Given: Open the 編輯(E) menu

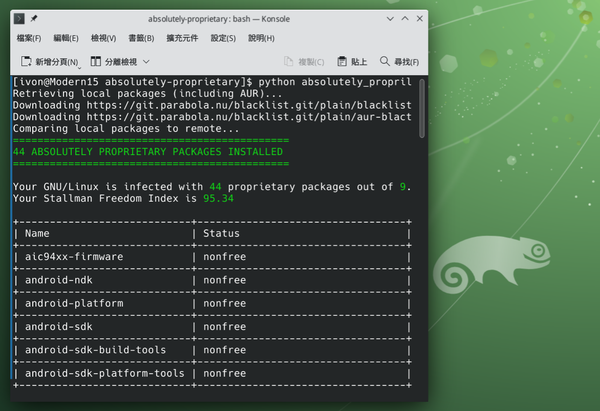Looking at the screenshot, I should (66, 38).
